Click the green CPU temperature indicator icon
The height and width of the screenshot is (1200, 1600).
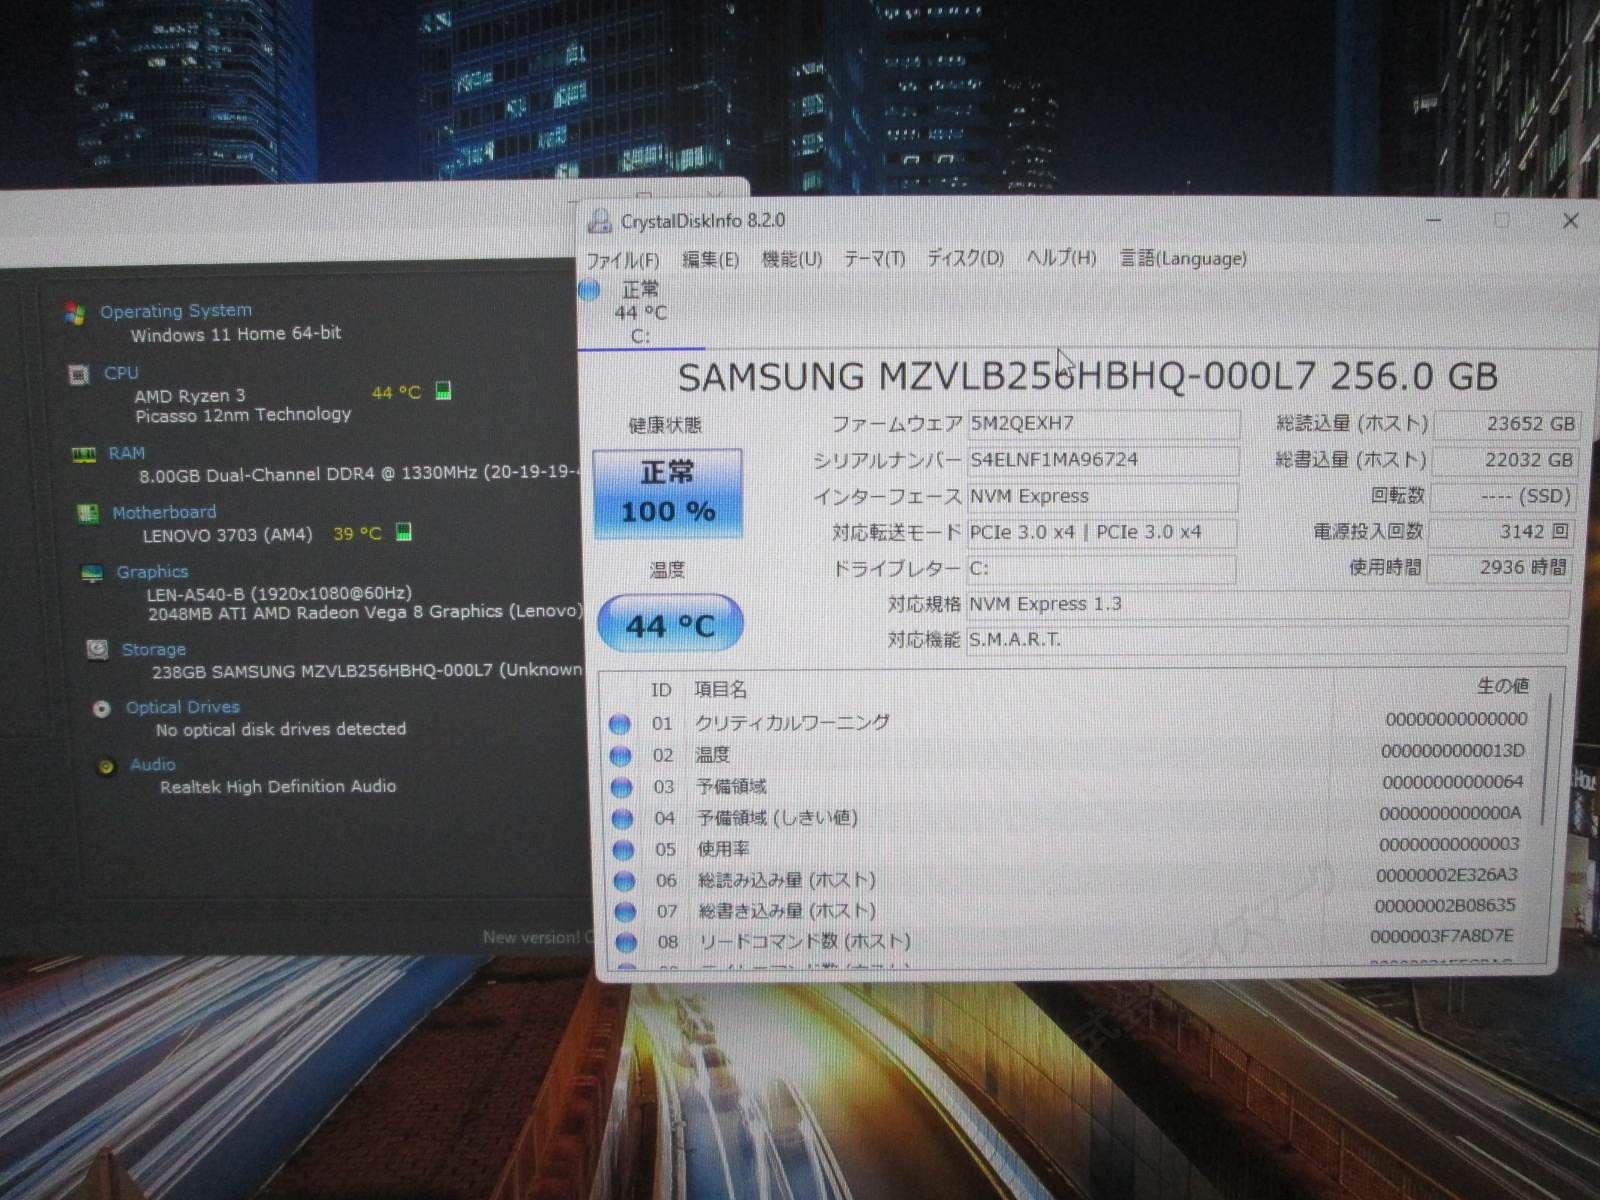[444, 391]
